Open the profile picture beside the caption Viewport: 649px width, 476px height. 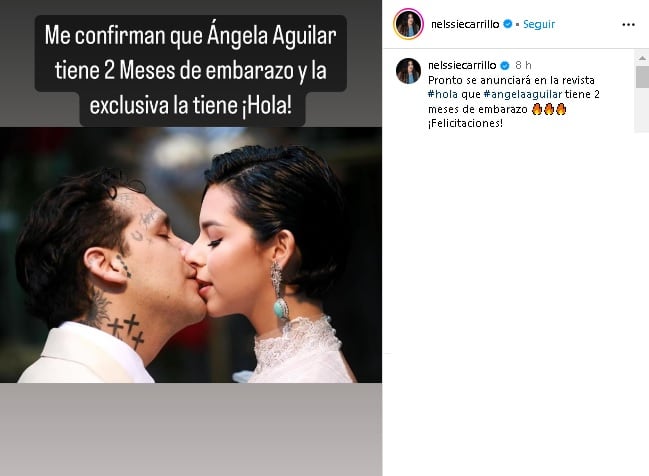click(409, 71)
